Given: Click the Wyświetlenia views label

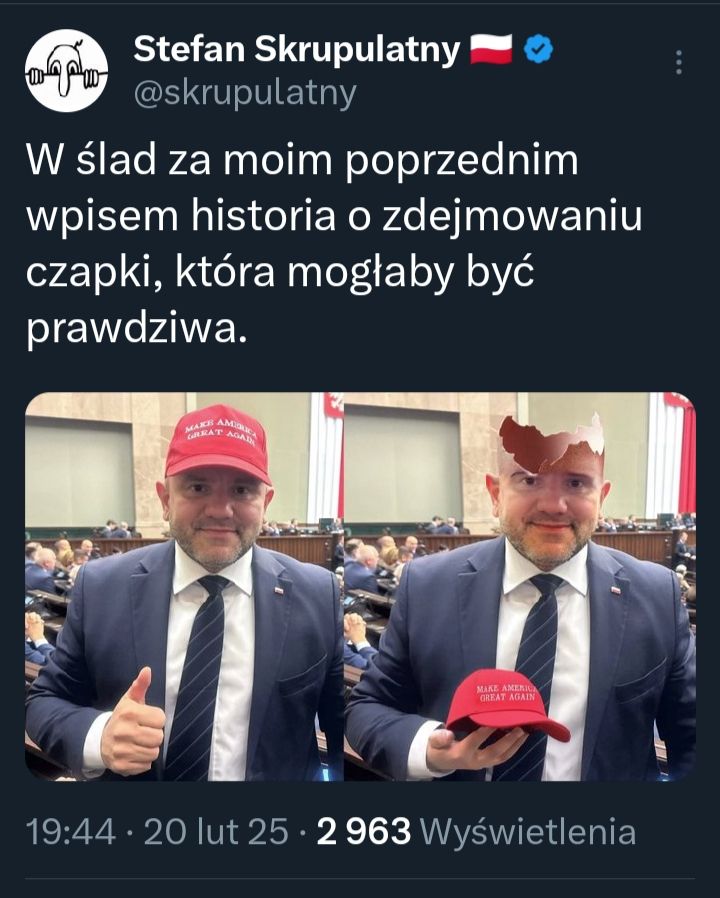Looking at the screenshot, I should pyautogui.click(x=528, y=832).
